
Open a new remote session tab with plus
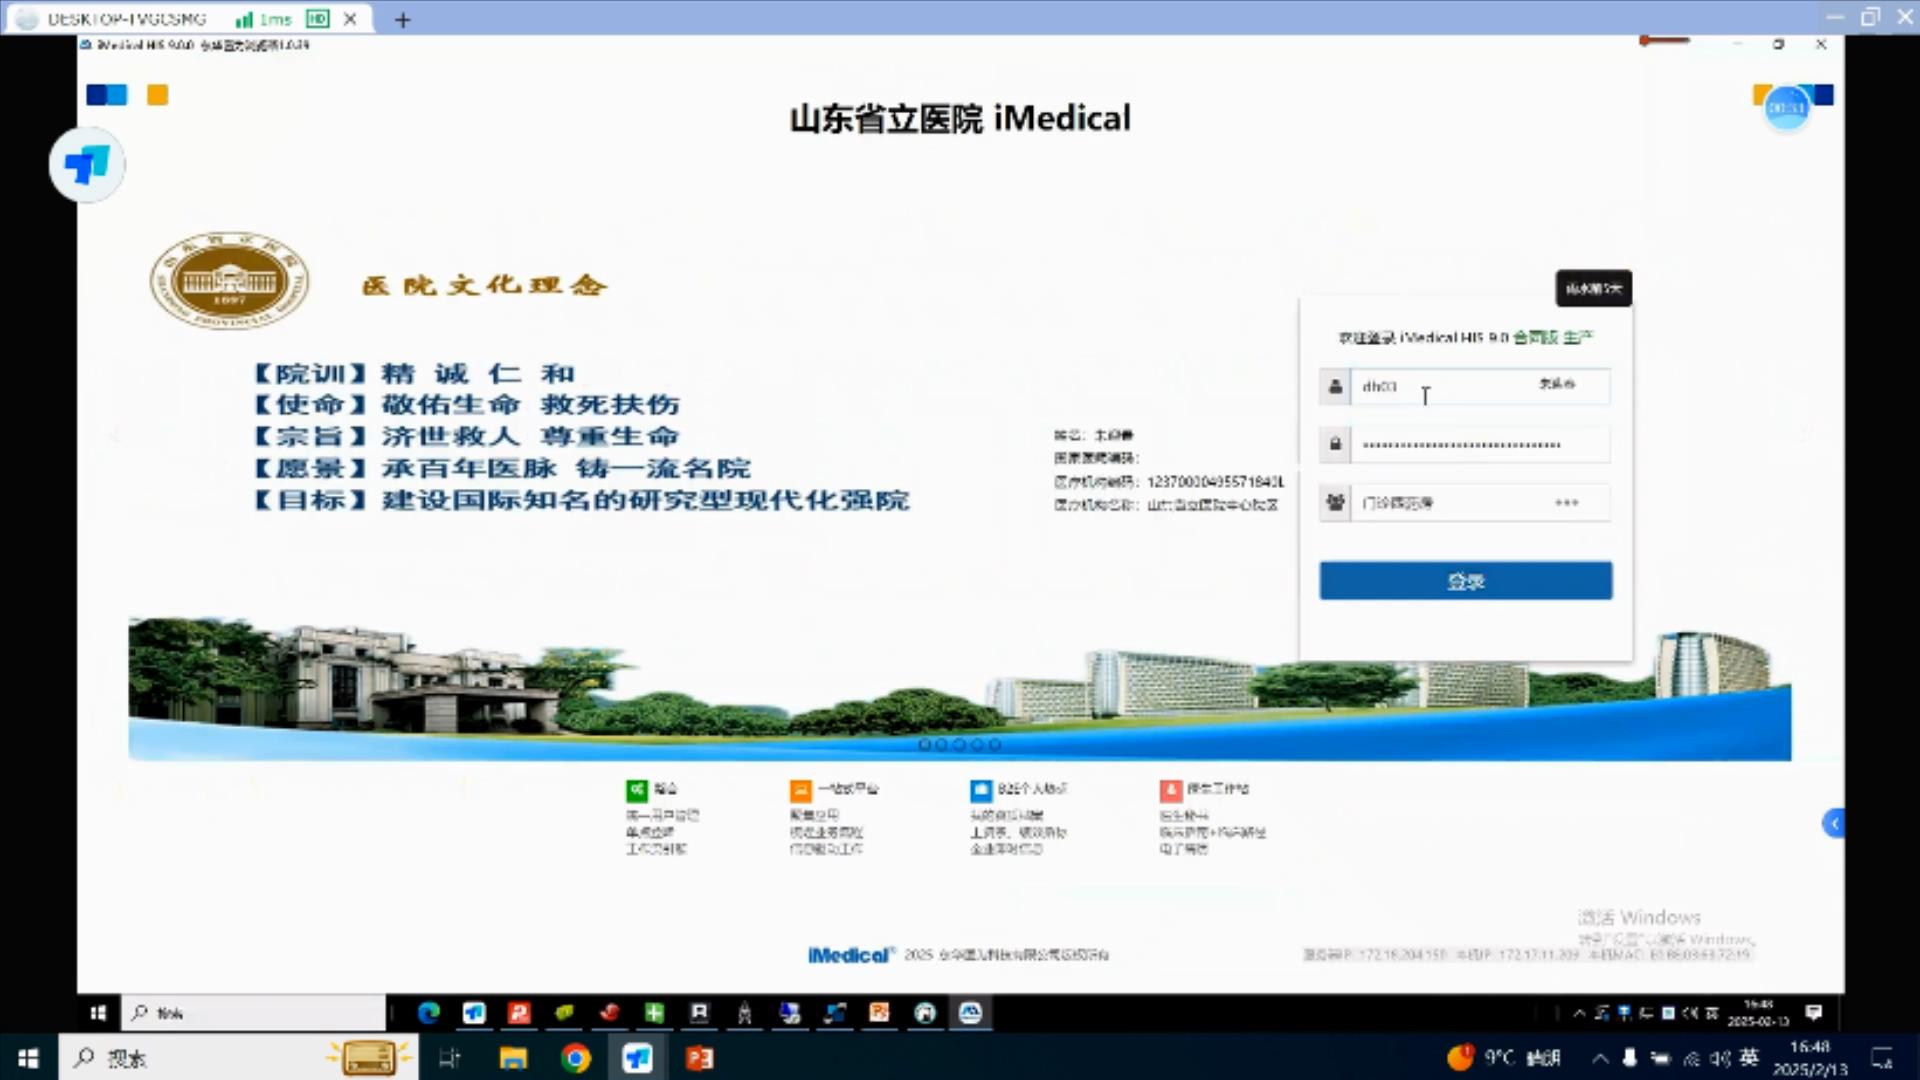tap(402, 19)
